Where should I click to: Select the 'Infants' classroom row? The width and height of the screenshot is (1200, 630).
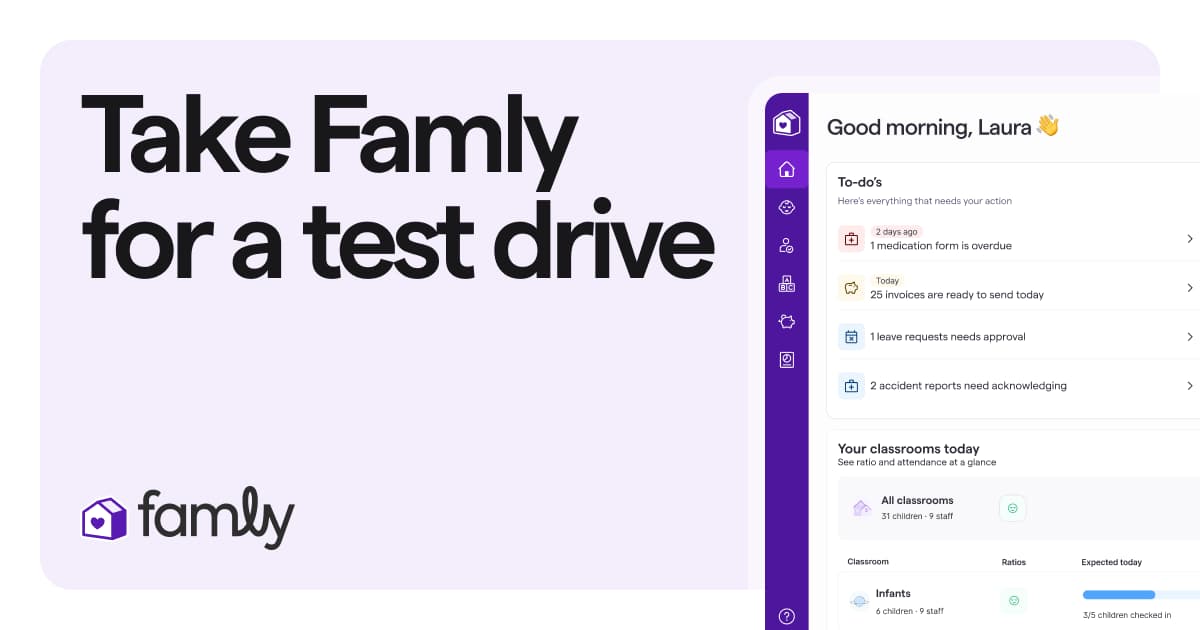[x=1019, y=601]
